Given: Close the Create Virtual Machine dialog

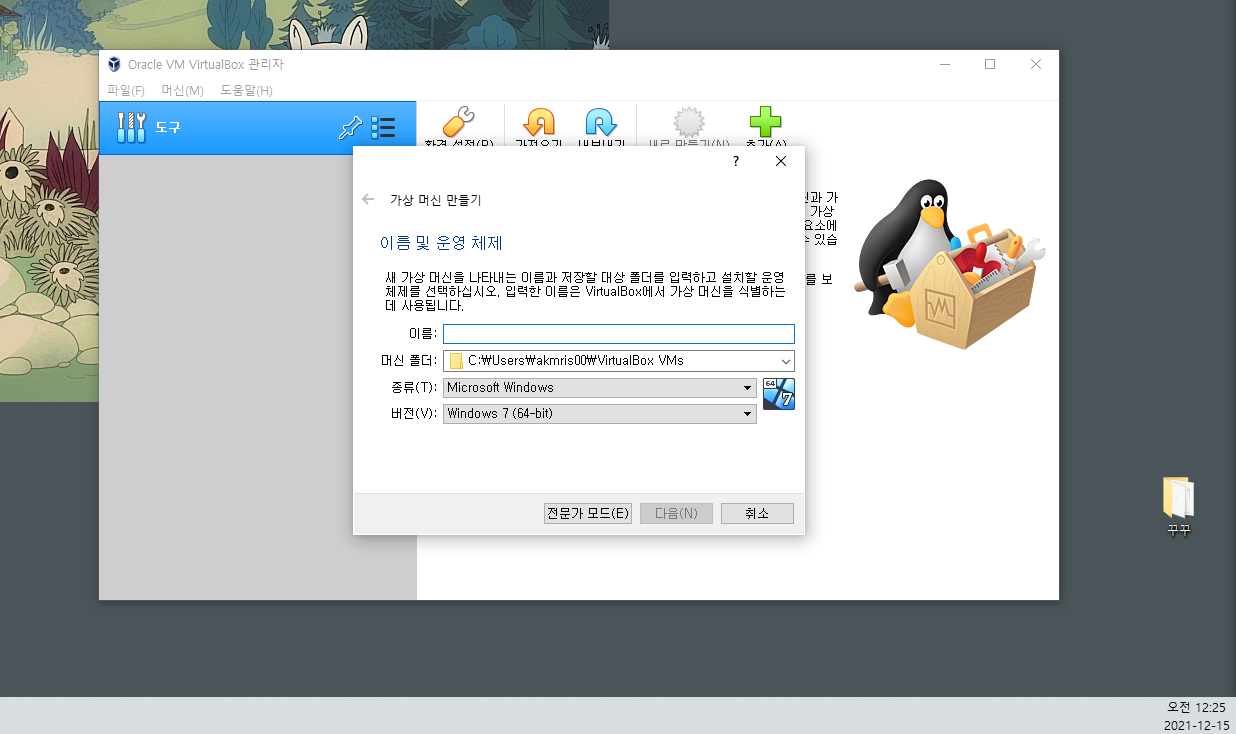Looking at the screenshot, I should (x=781, y=161).
